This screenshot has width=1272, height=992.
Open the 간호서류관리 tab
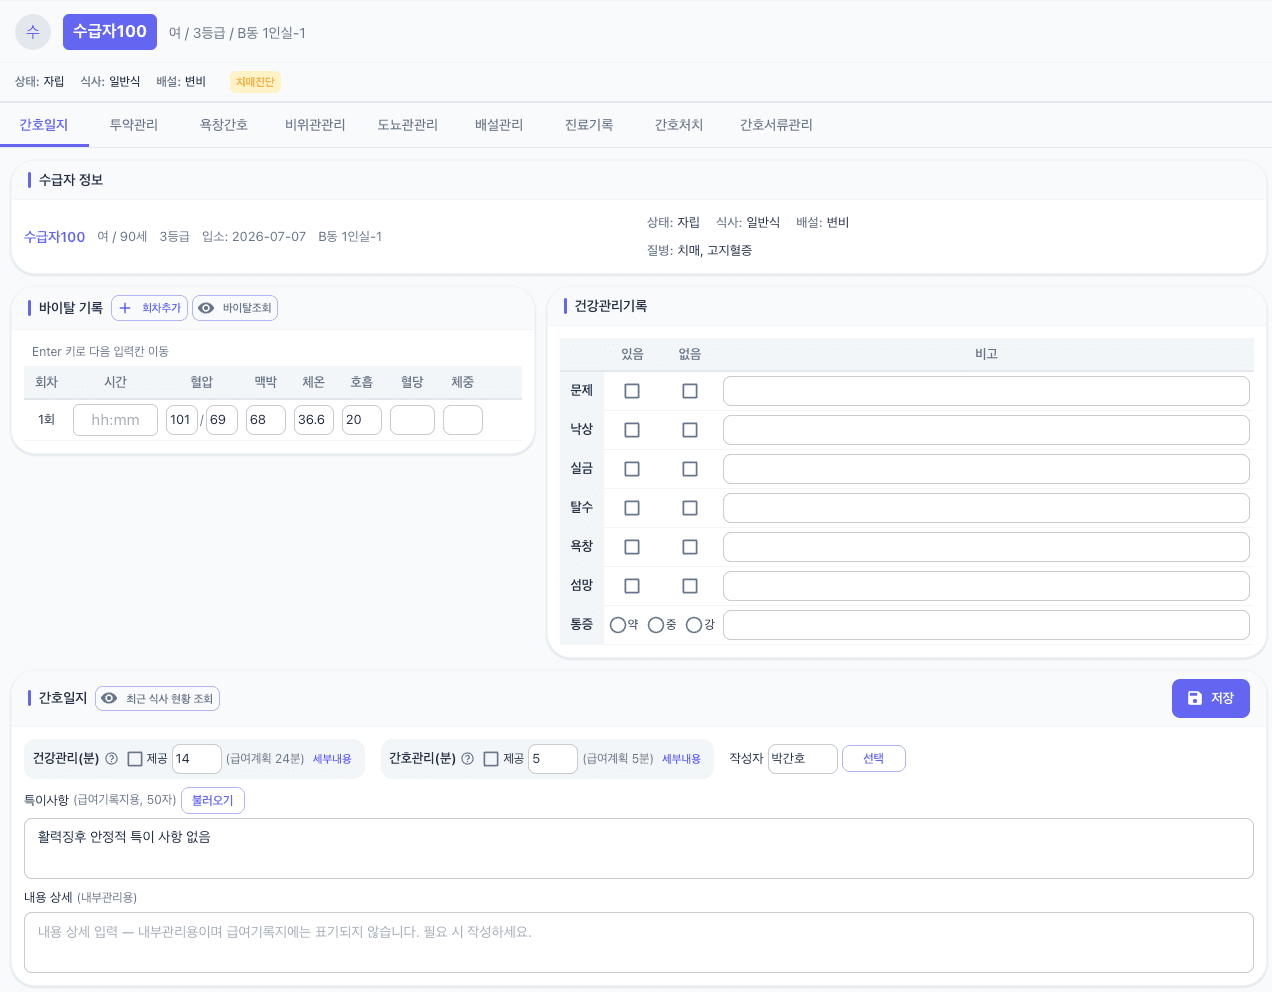(x=776, y=125)
